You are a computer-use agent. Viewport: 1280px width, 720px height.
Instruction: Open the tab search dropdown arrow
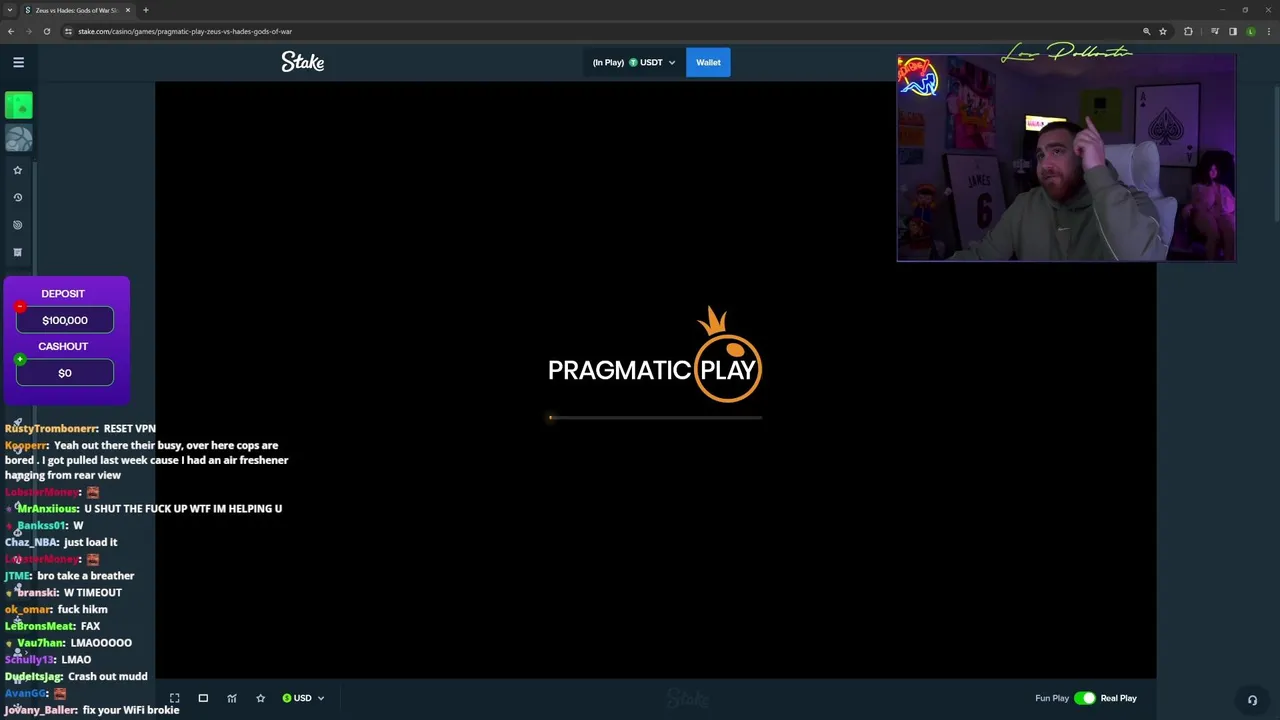pyautogui.click(x=10, y=10)
